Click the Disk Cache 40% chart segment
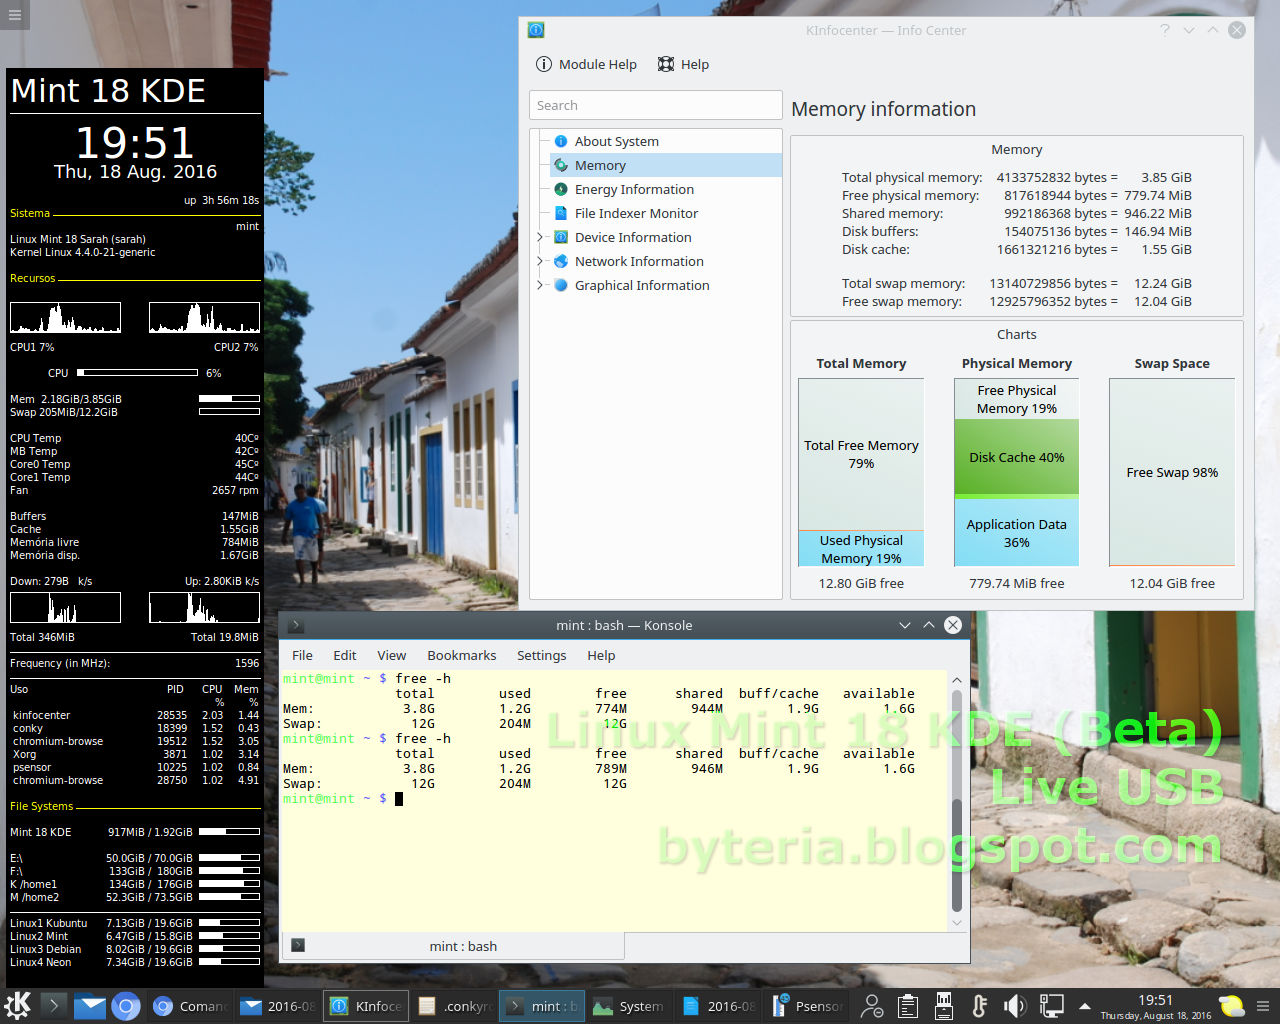Screen dimensions: 1280x1024 coord(1016,457)
